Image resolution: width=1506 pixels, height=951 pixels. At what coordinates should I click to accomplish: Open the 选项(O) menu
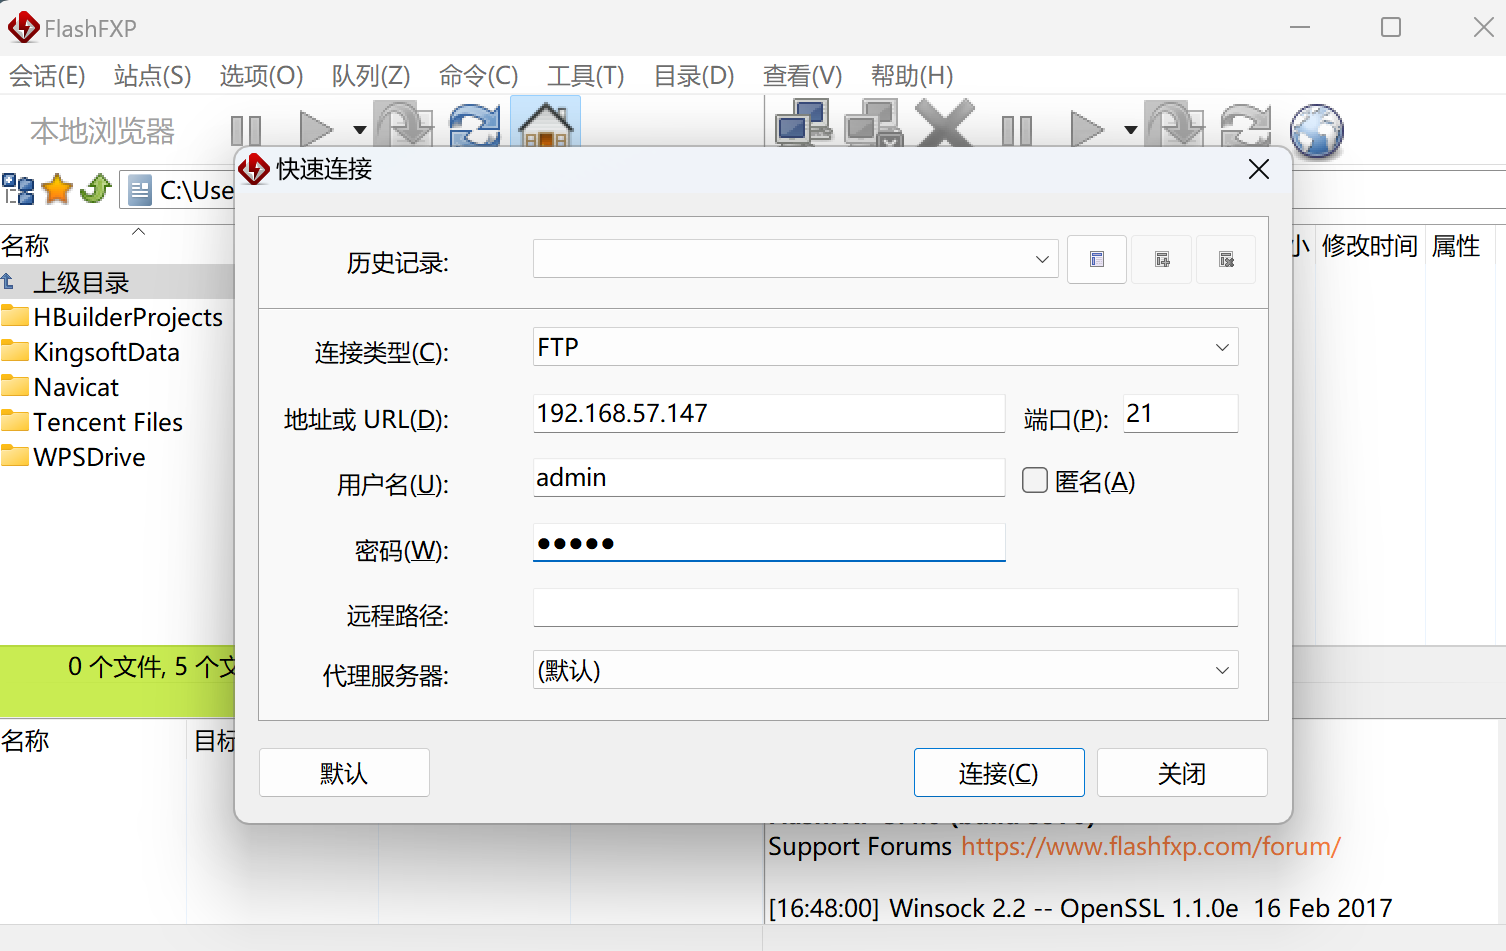pos(261,76)
